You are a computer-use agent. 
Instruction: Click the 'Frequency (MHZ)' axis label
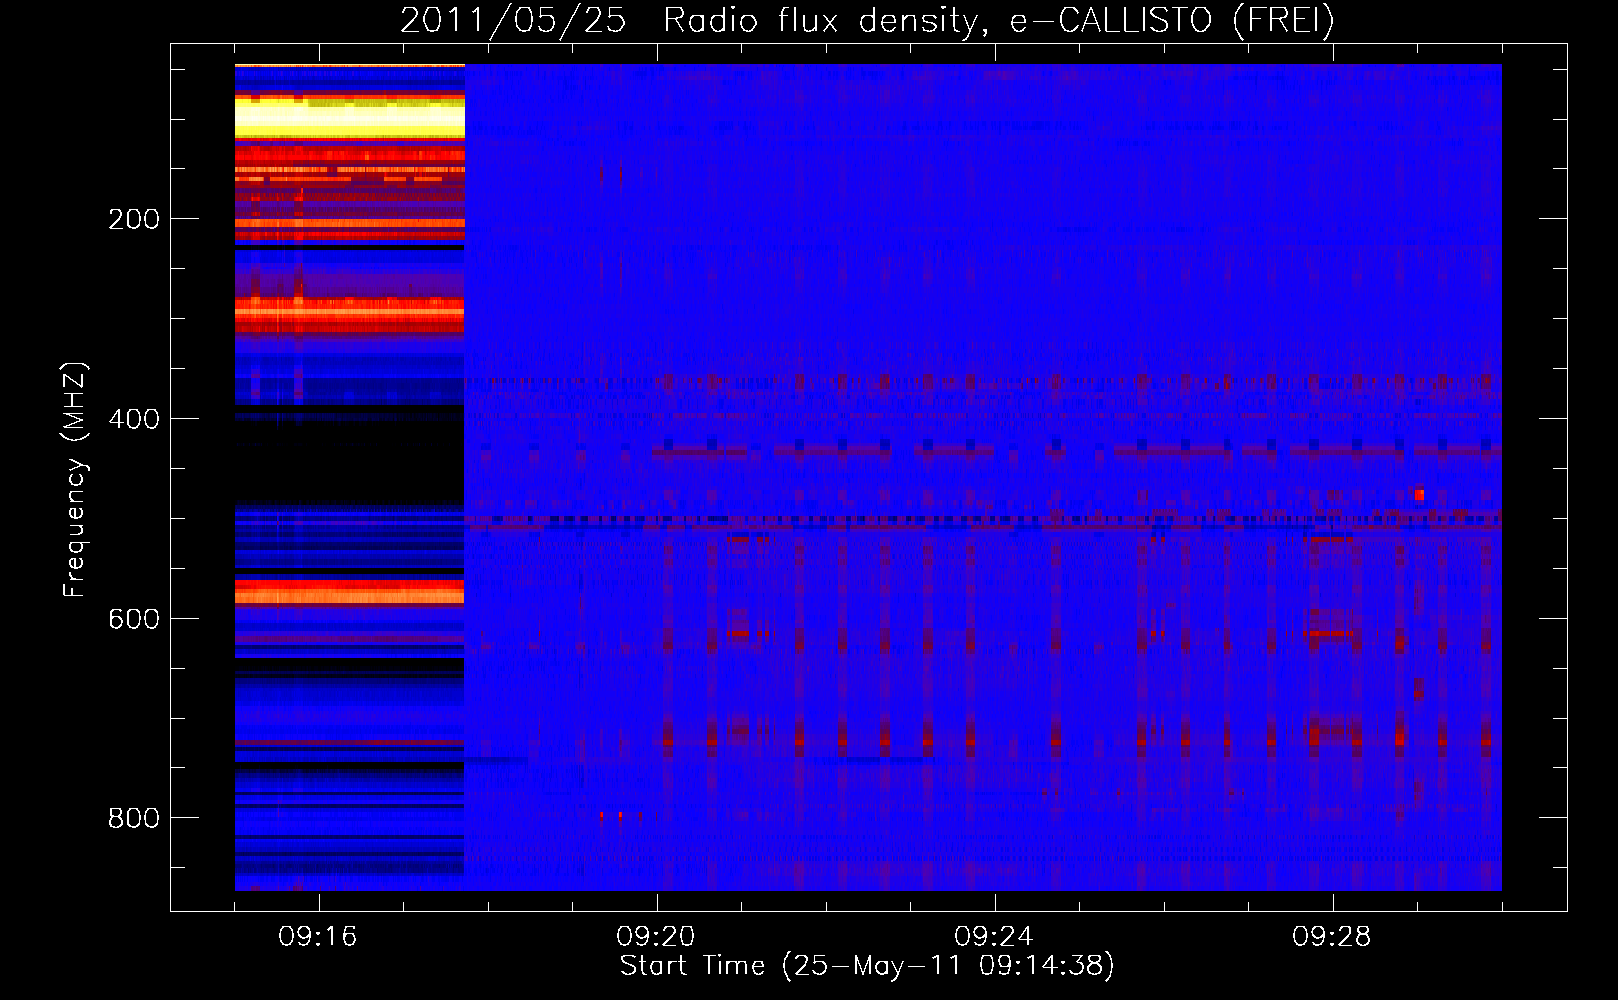tap(75, 479)
